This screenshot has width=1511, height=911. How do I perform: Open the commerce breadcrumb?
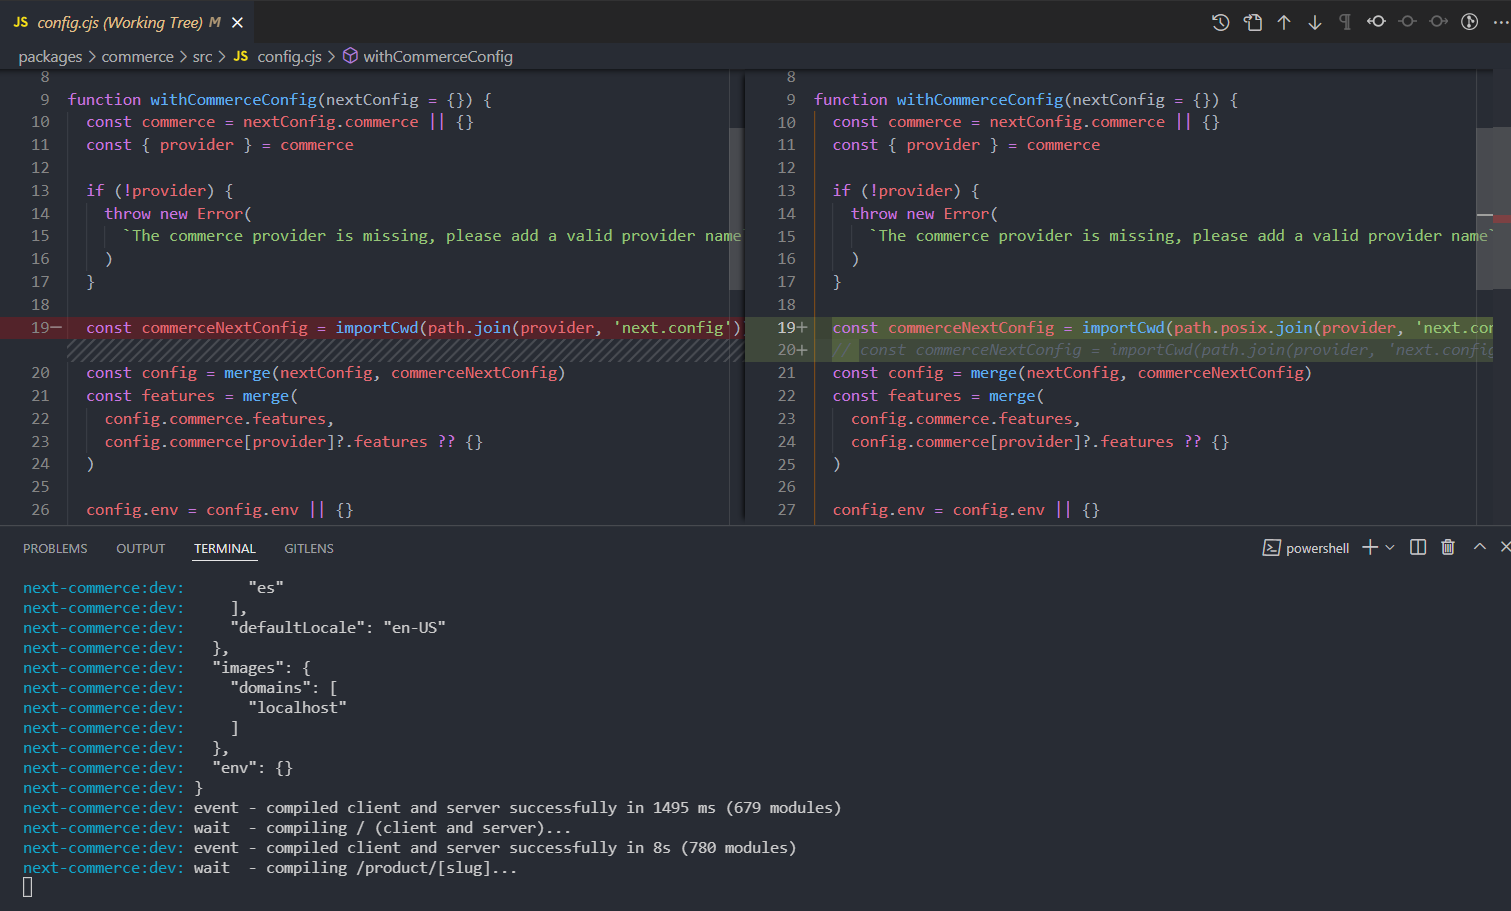137,57
